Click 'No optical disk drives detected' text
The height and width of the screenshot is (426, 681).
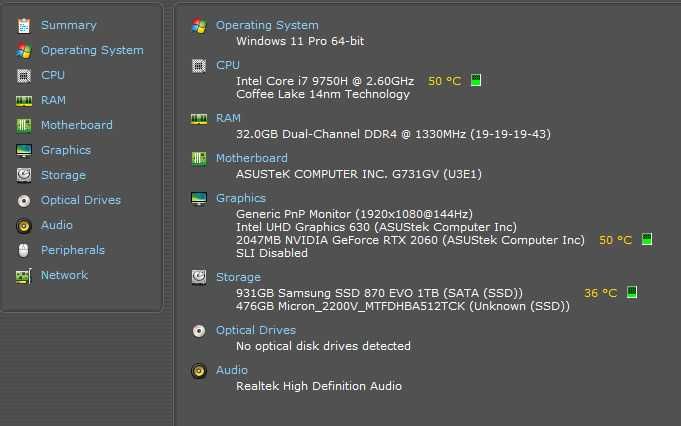(323, 346)
